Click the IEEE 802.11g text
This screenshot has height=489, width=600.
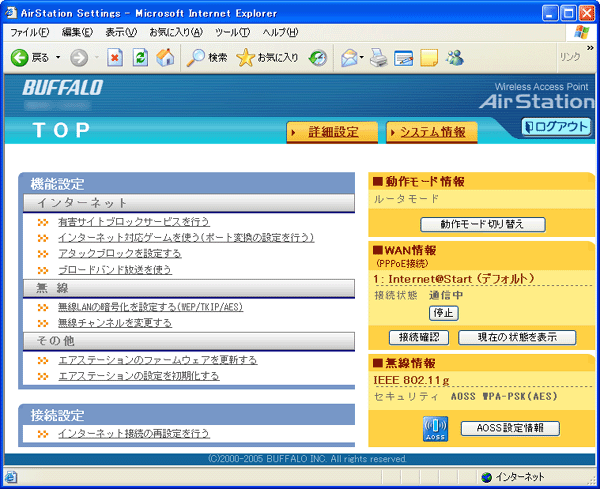coord(412,380)
